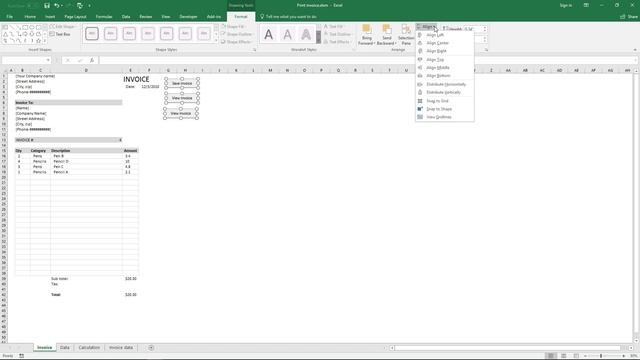The image size is (640, 360).
Task: Switch to the Home ribbon tab
Action: coord(30,17)
